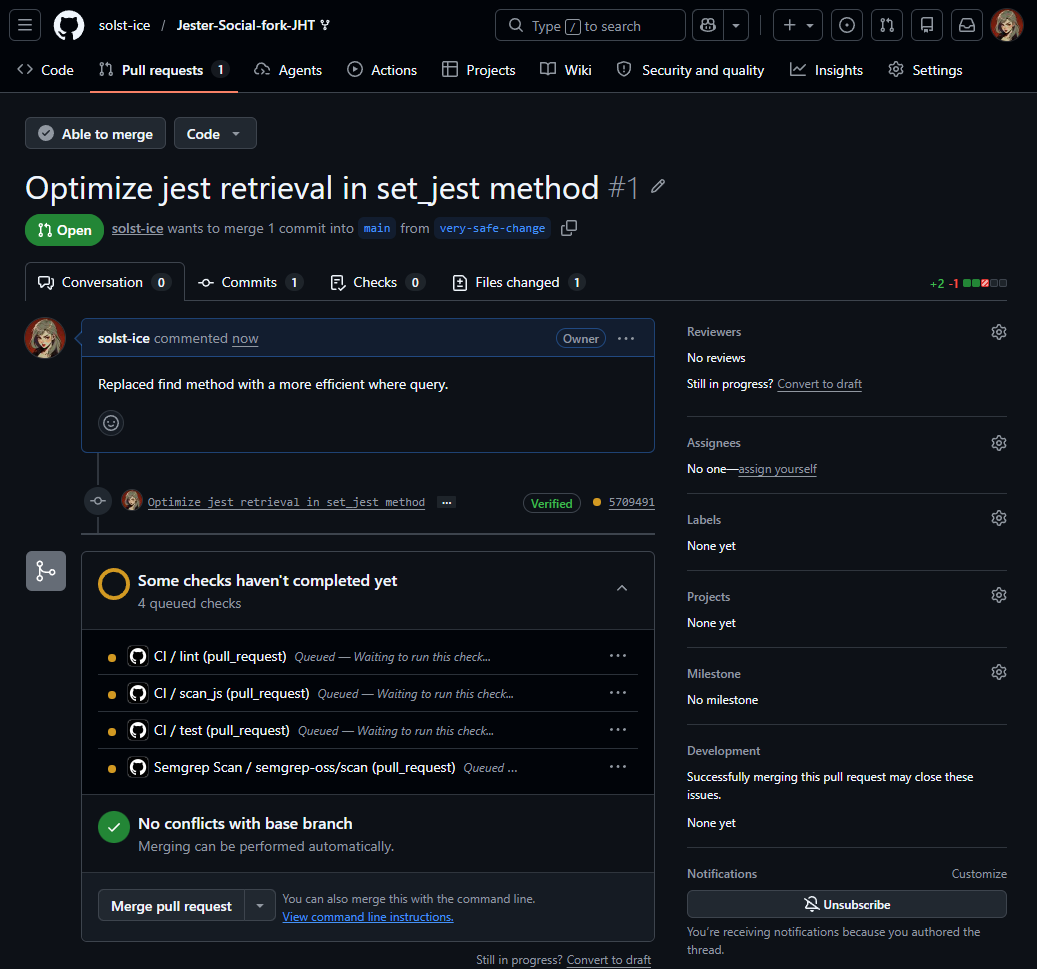Open Reviewers gear settings
This screenshot has height=969, width=1037.
(x=999, y=332)
